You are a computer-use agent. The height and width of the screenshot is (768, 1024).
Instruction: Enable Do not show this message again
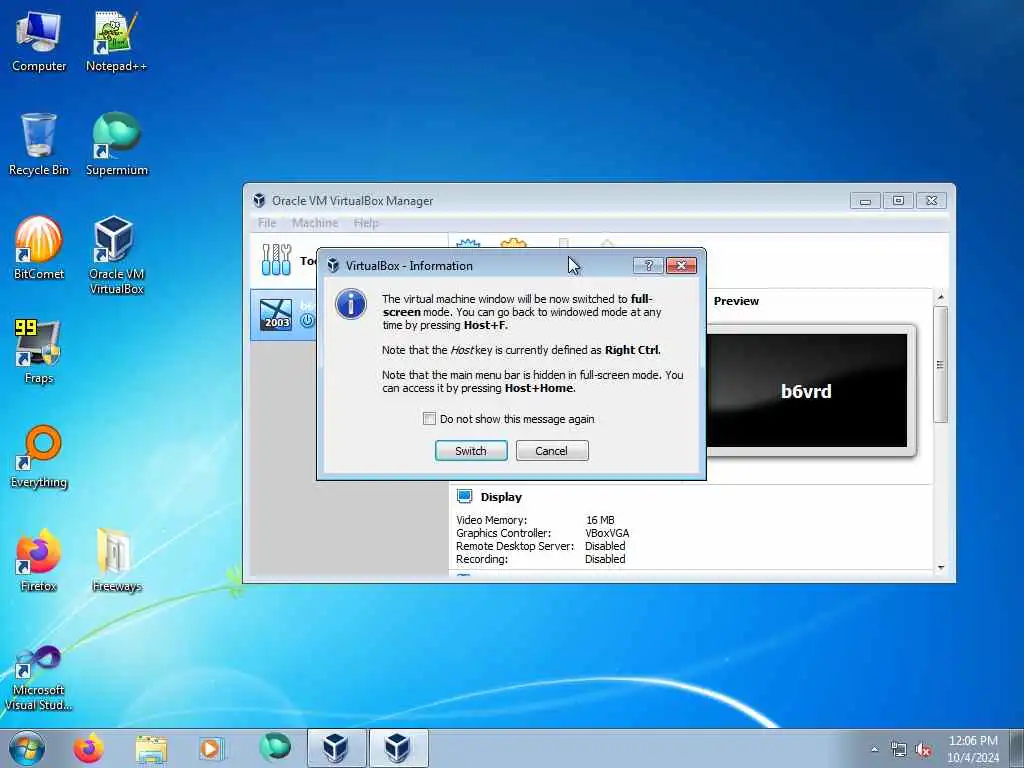pos(429,419)
